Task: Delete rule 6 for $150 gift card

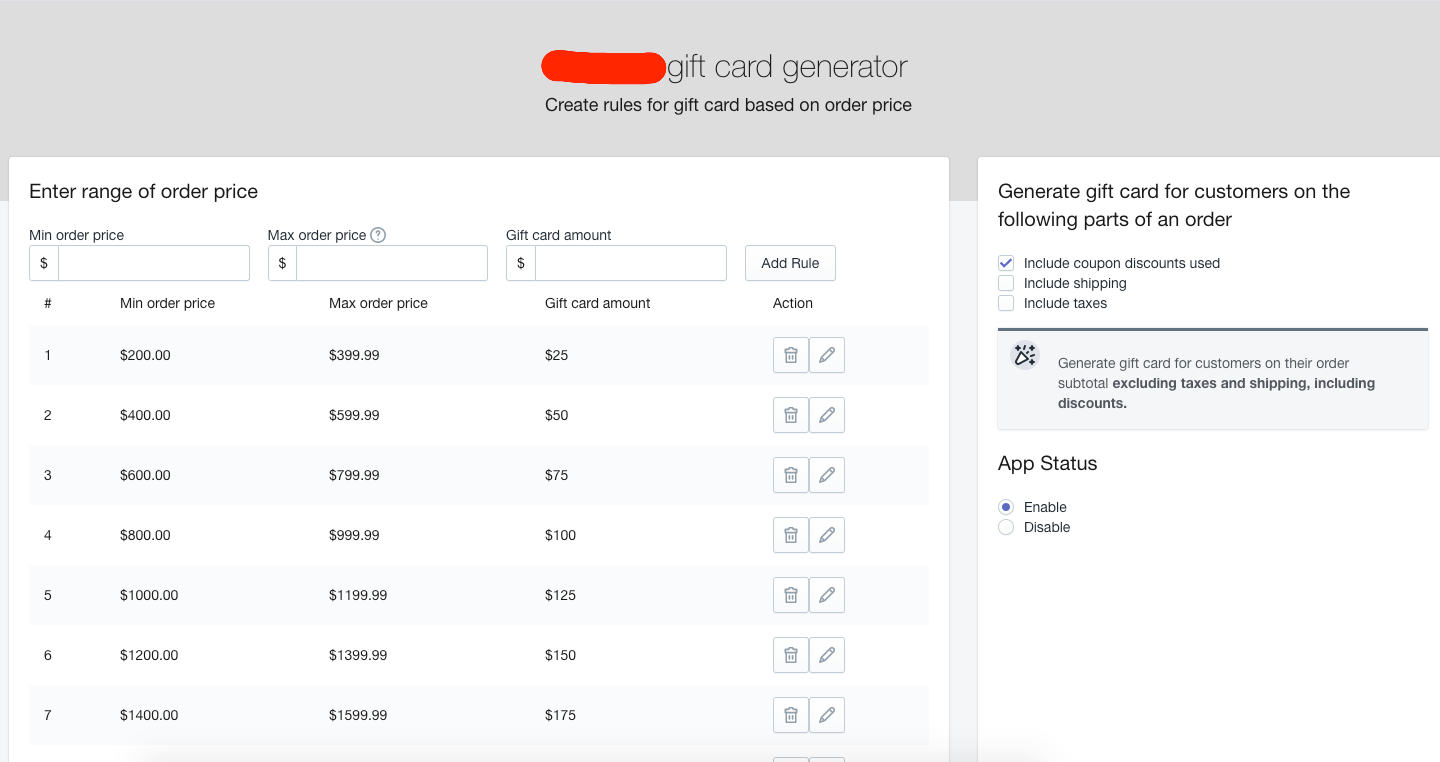Action: coord(790,655)
